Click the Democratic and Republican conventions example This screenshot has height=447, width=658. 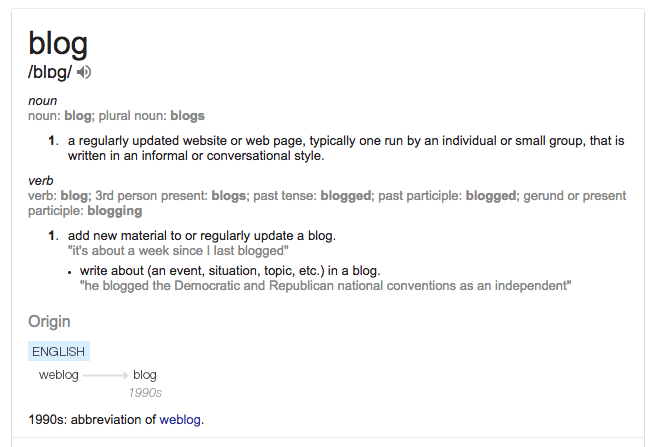[x=325, y=286]
